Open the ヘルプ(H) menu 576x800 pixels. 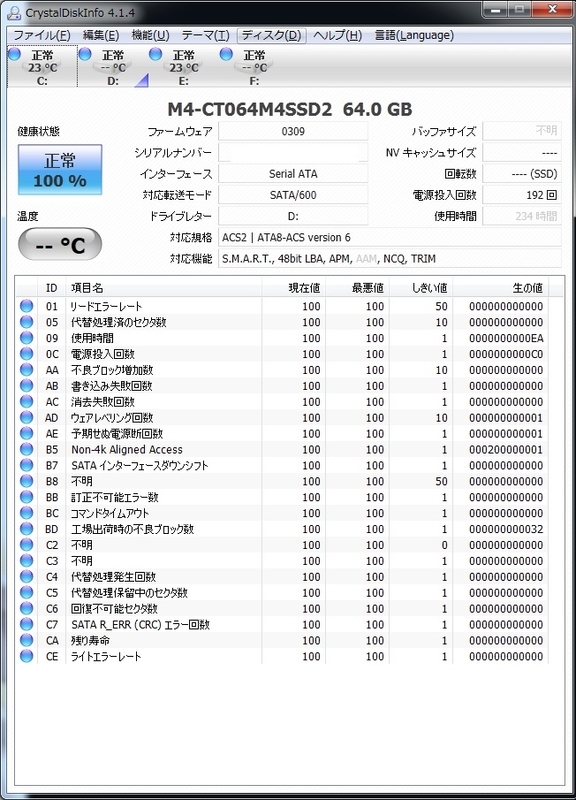(337, 35)
